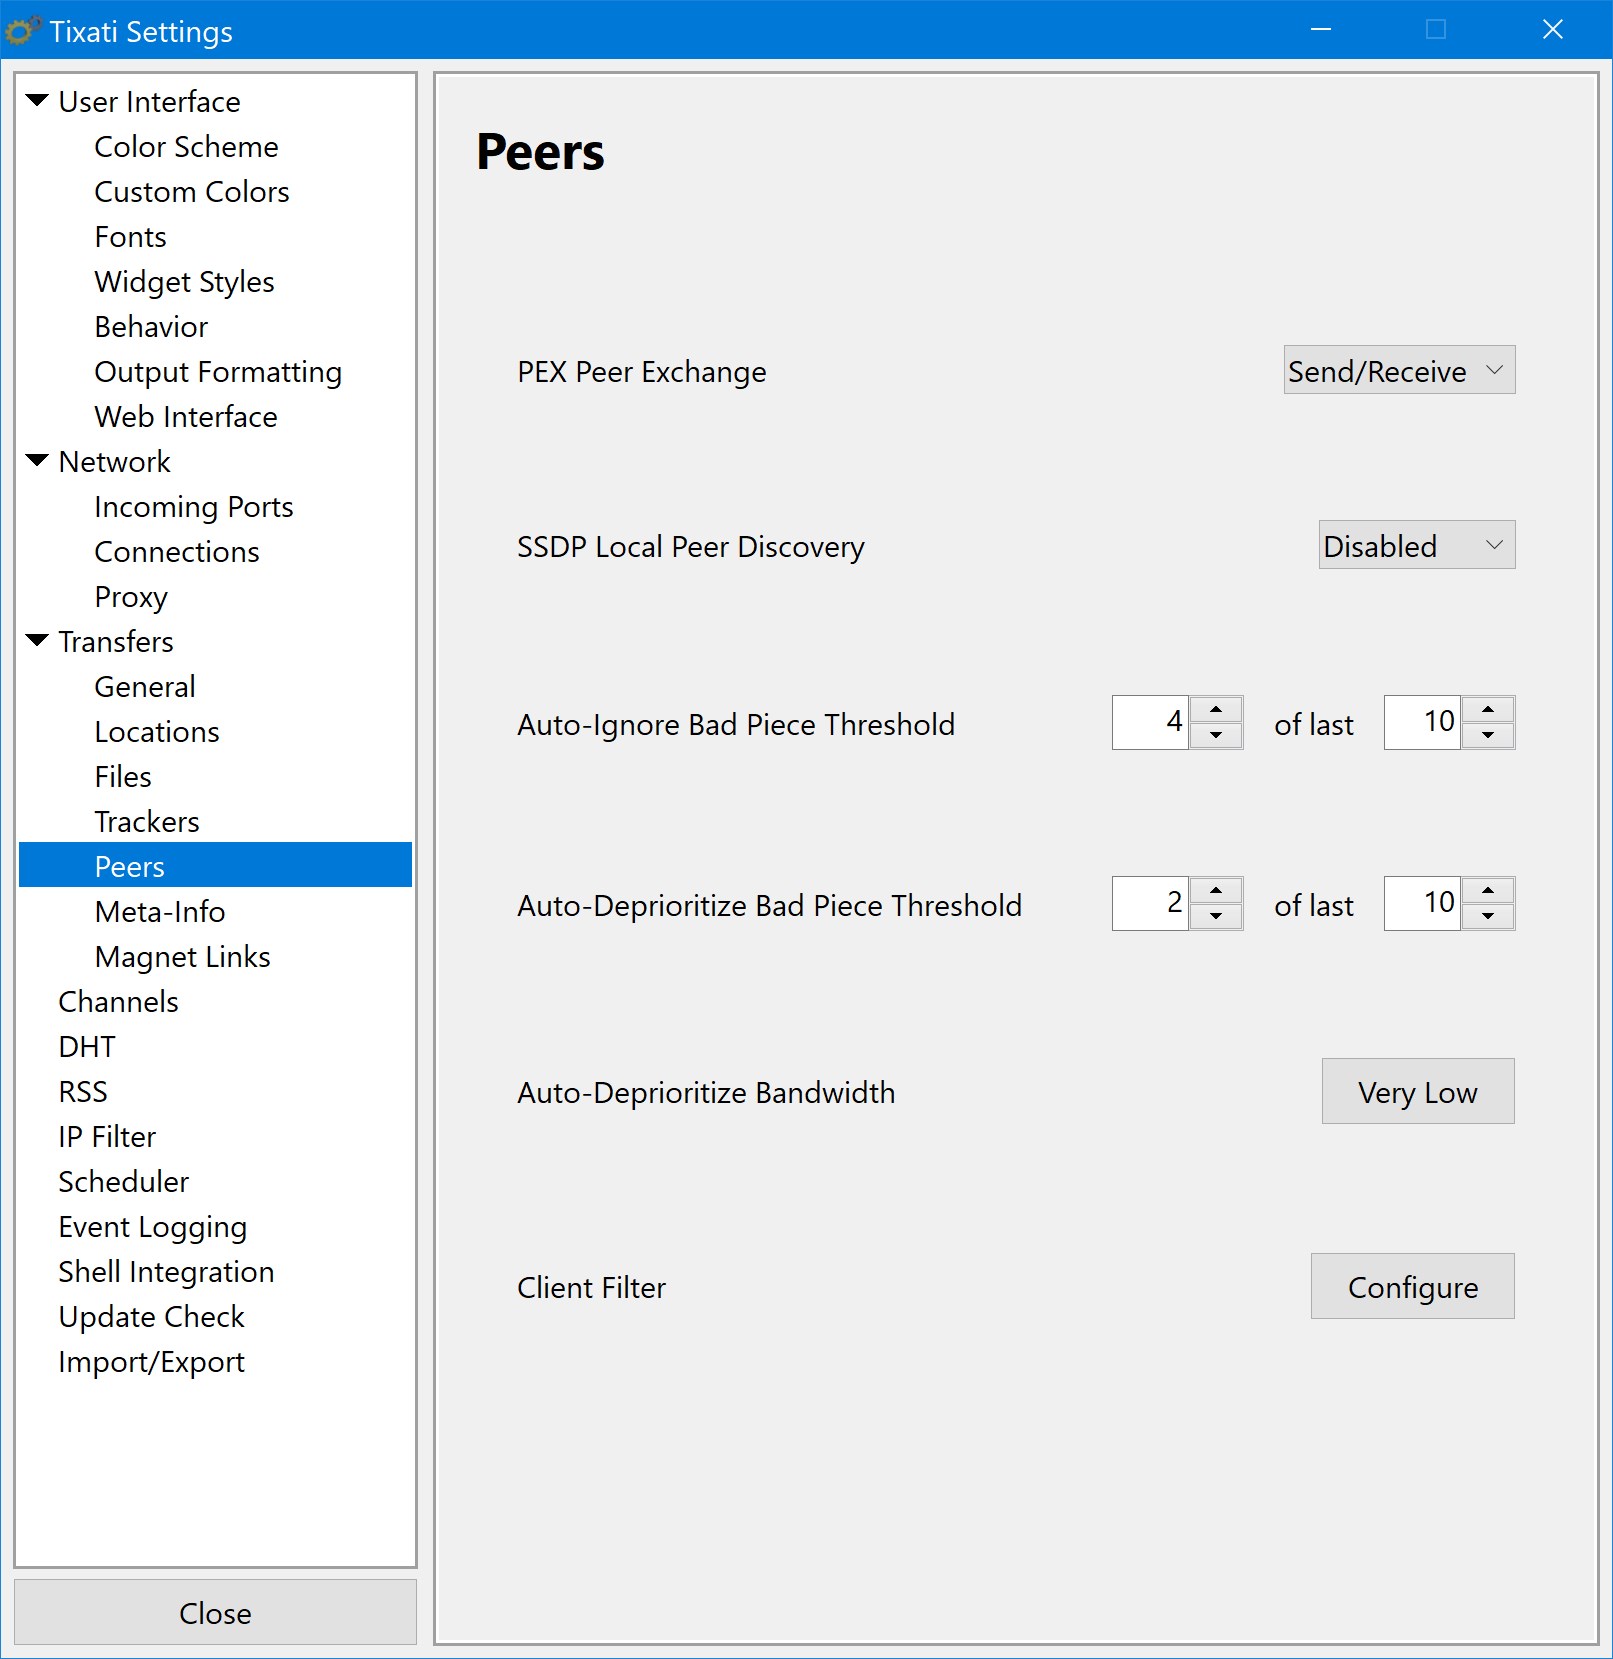Go to Scheduler settings
1613x1659 pixels.
pyautogui.click(x=124, y=1181)
